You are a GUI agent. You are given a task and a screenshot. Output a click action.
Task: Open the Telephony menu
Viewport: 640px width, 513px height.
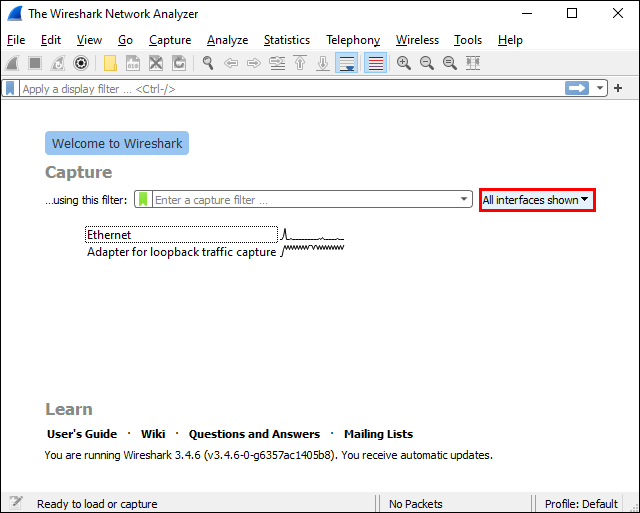[x=353, y=40]
